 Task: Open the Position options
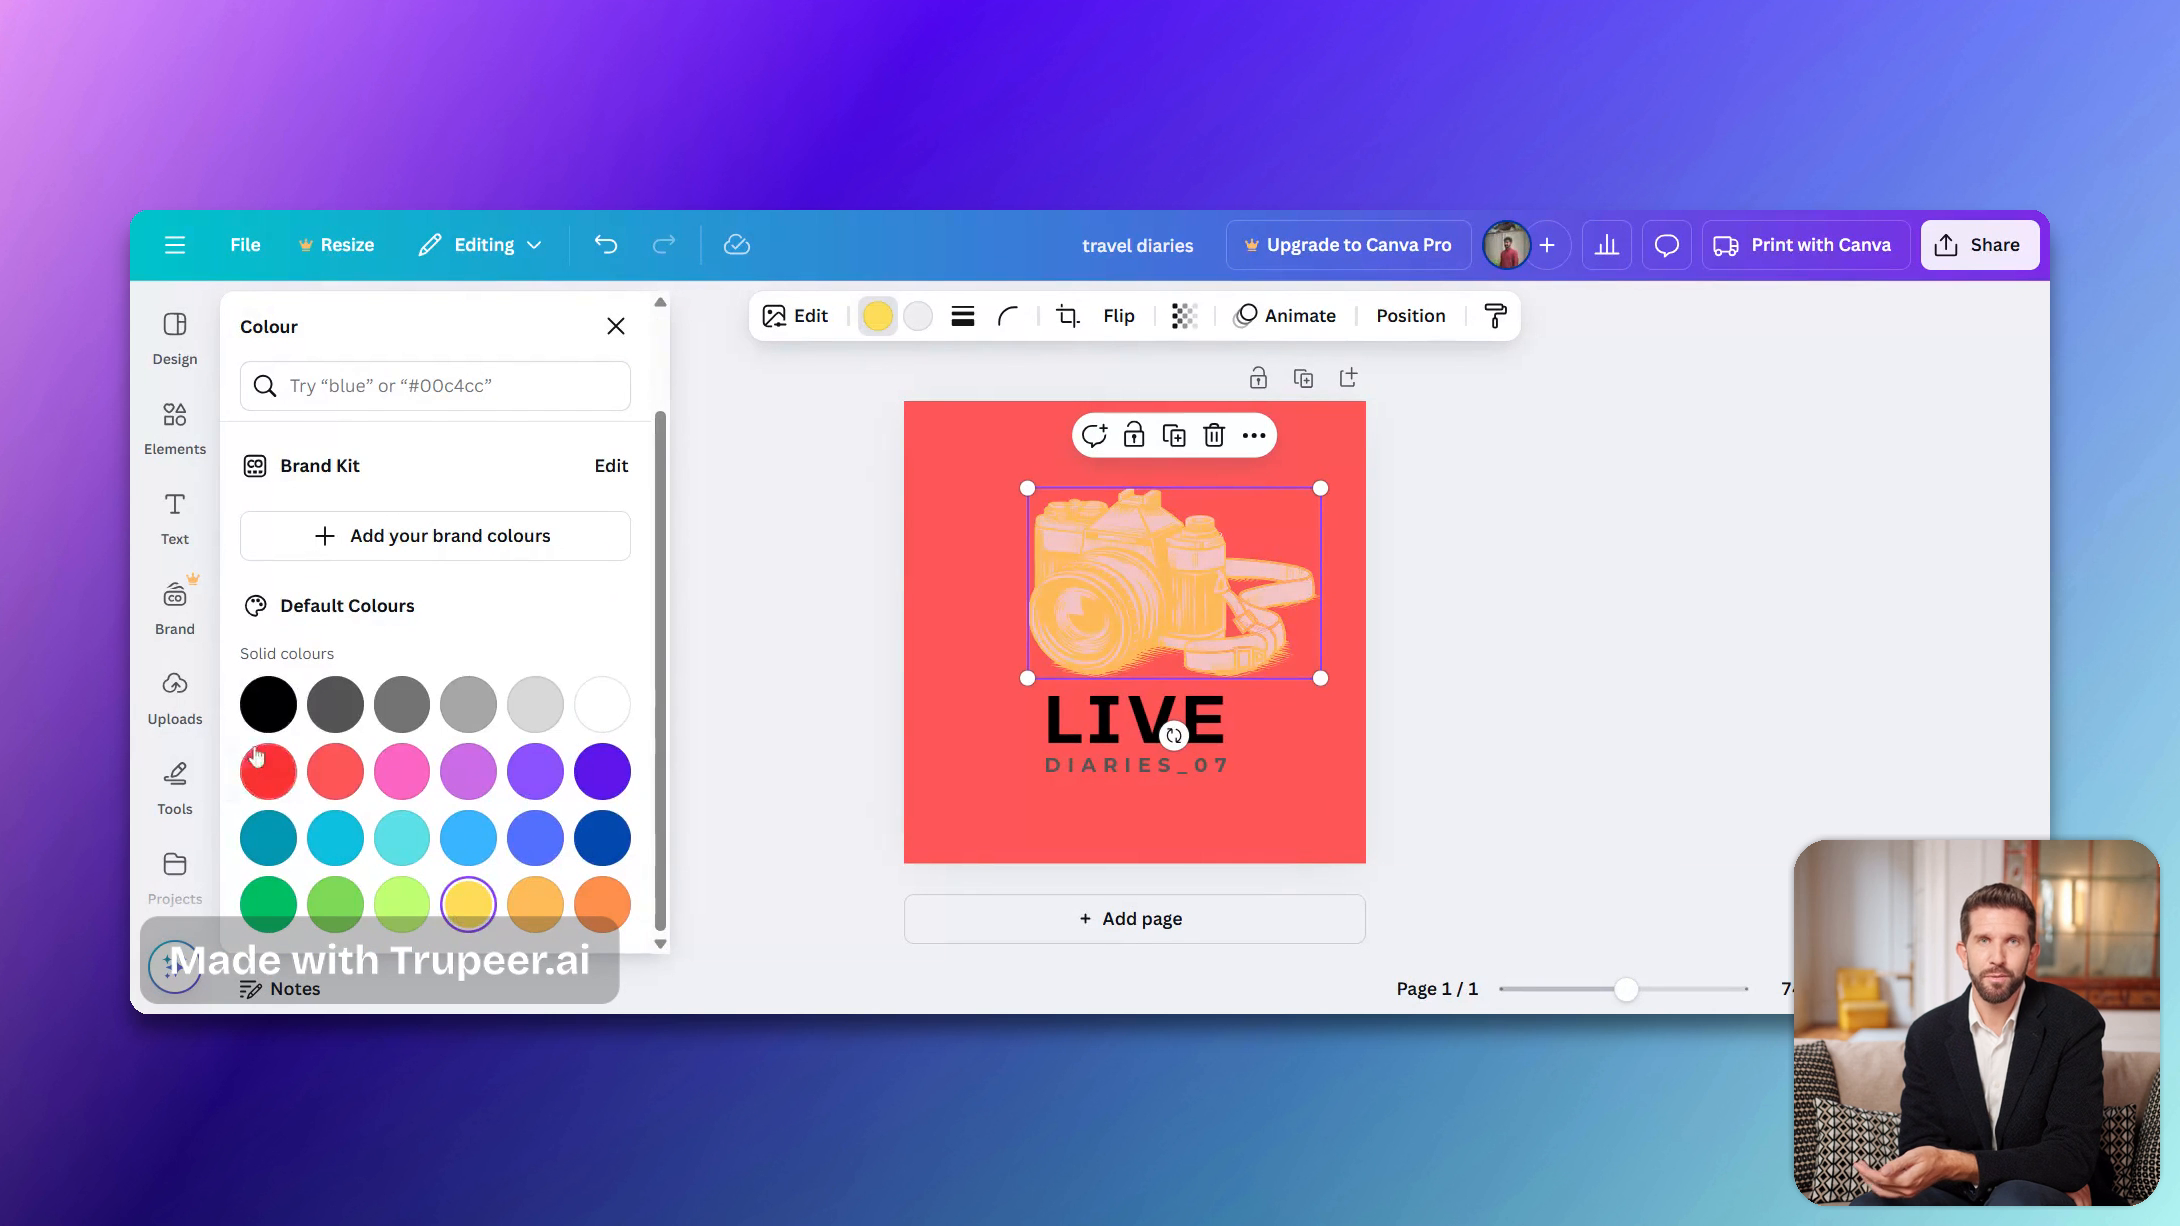(1410, 315)
